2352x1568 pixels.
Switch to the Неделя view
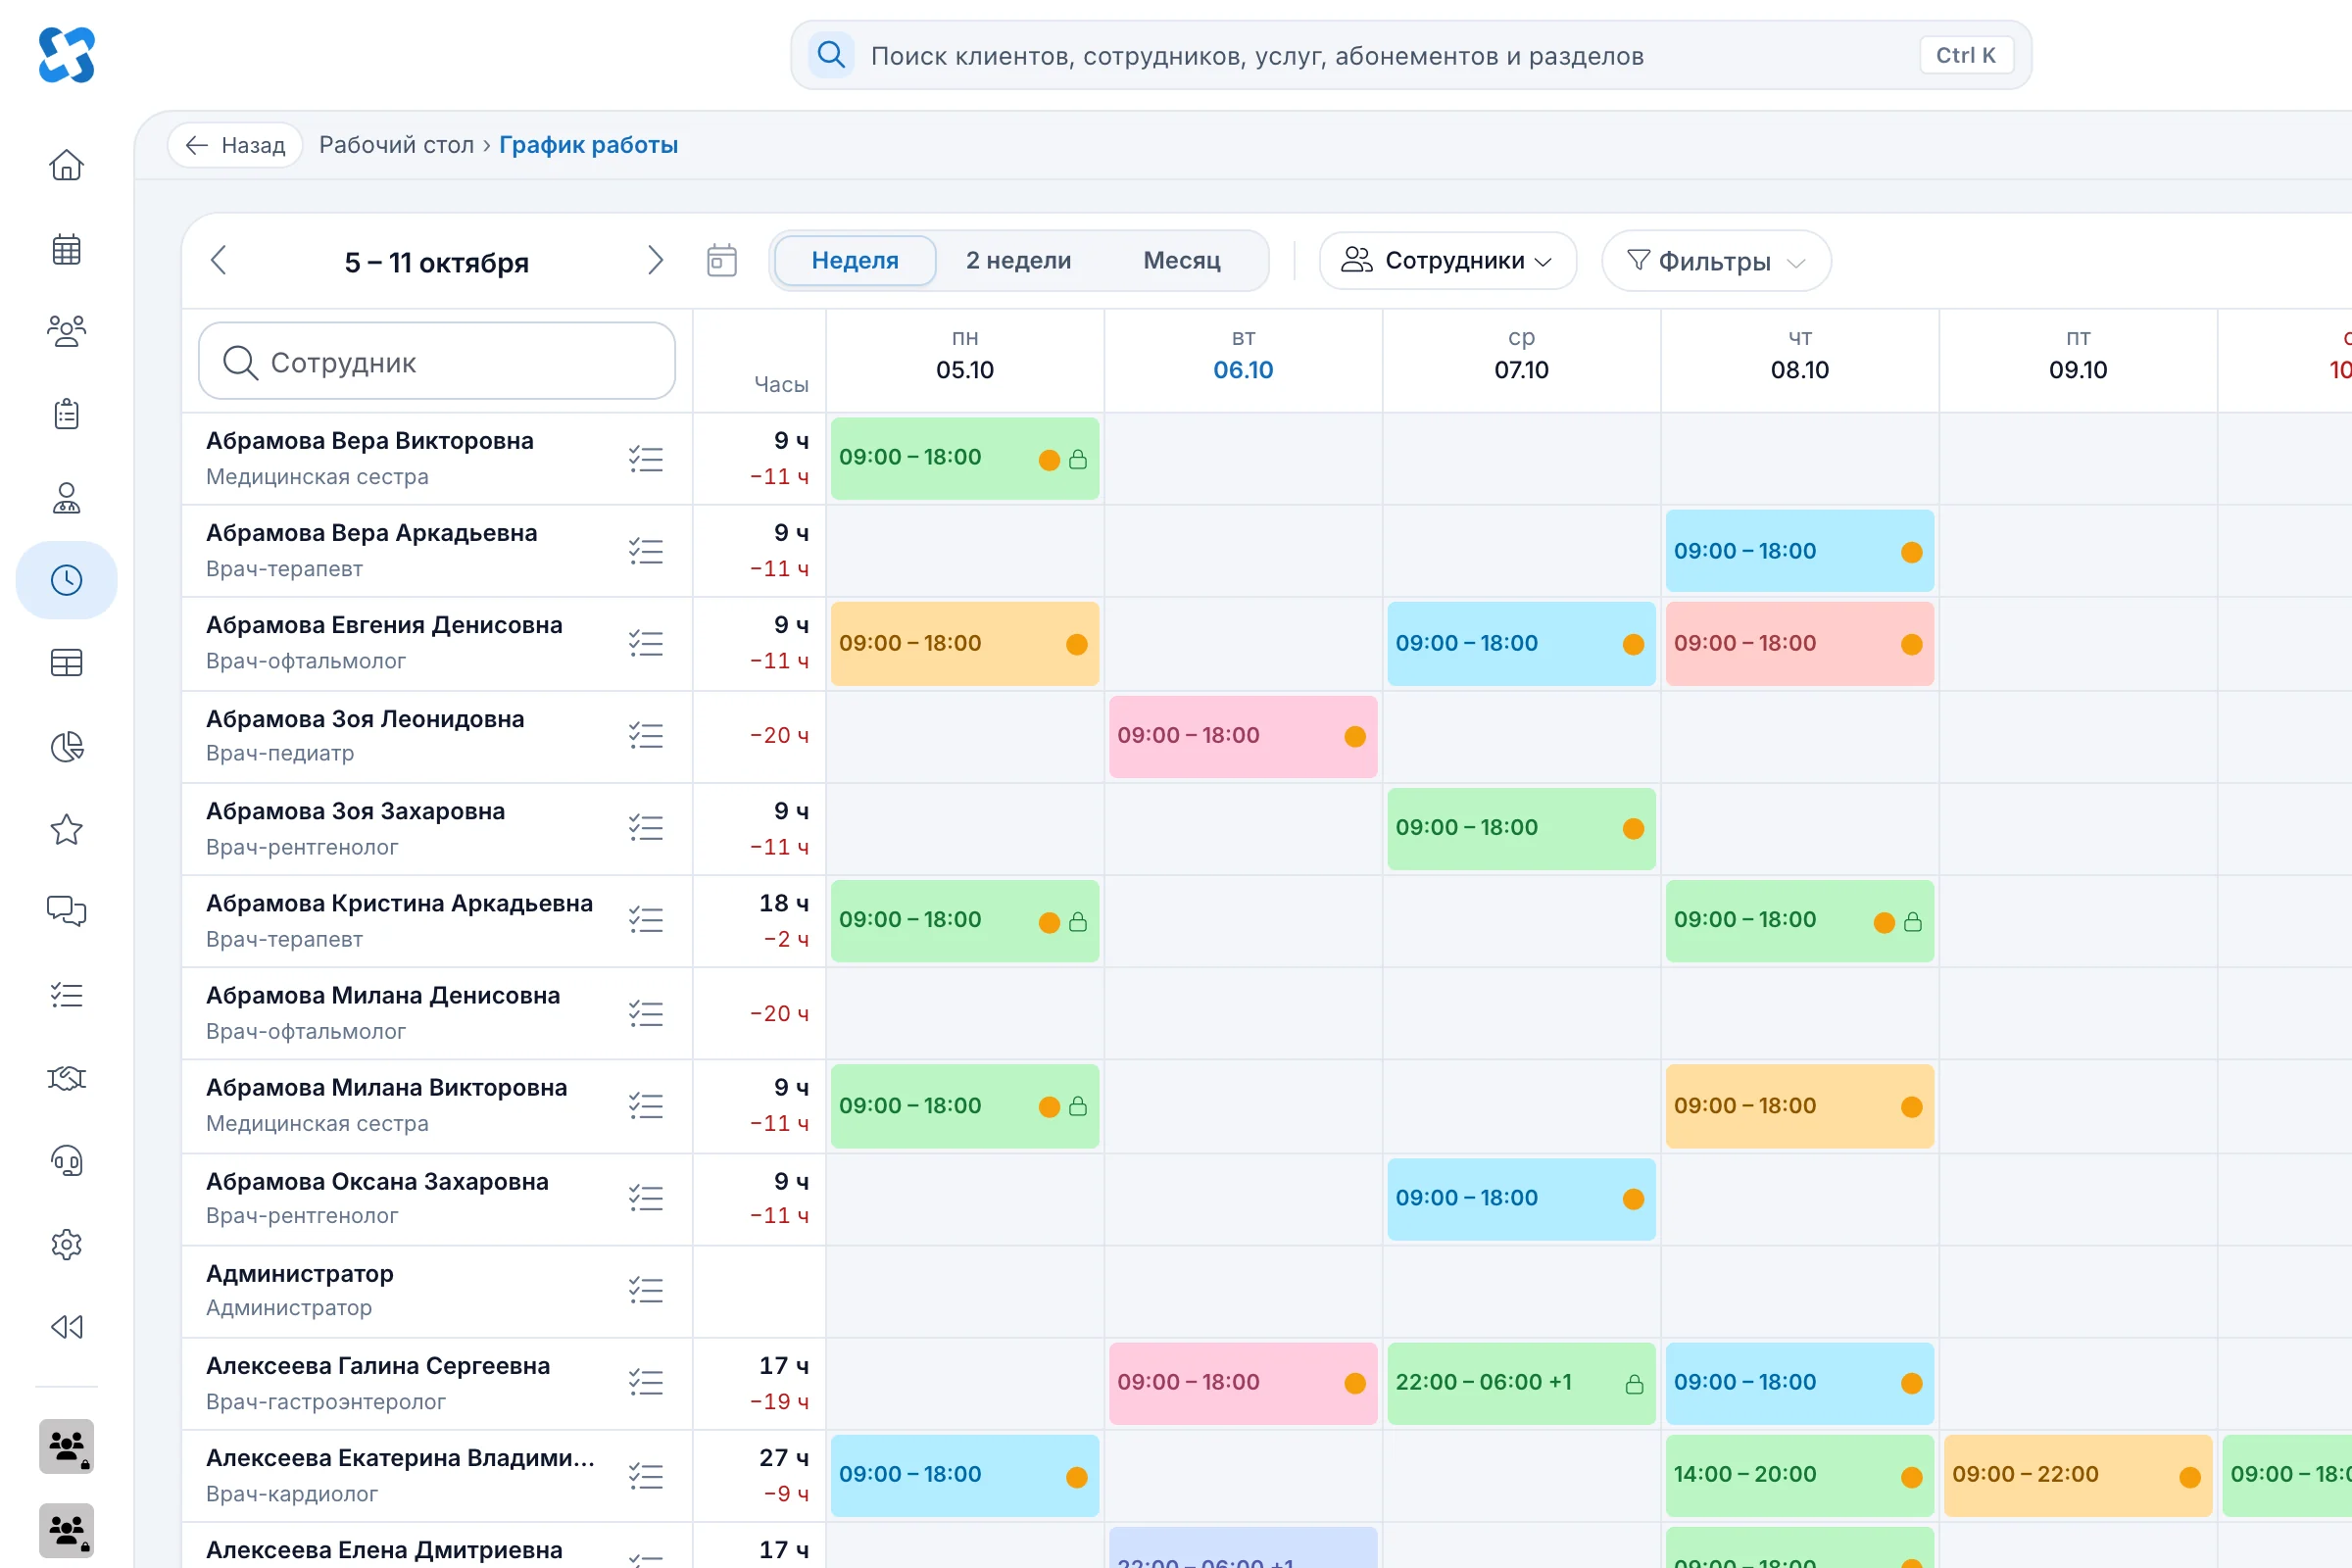(855, 261)
